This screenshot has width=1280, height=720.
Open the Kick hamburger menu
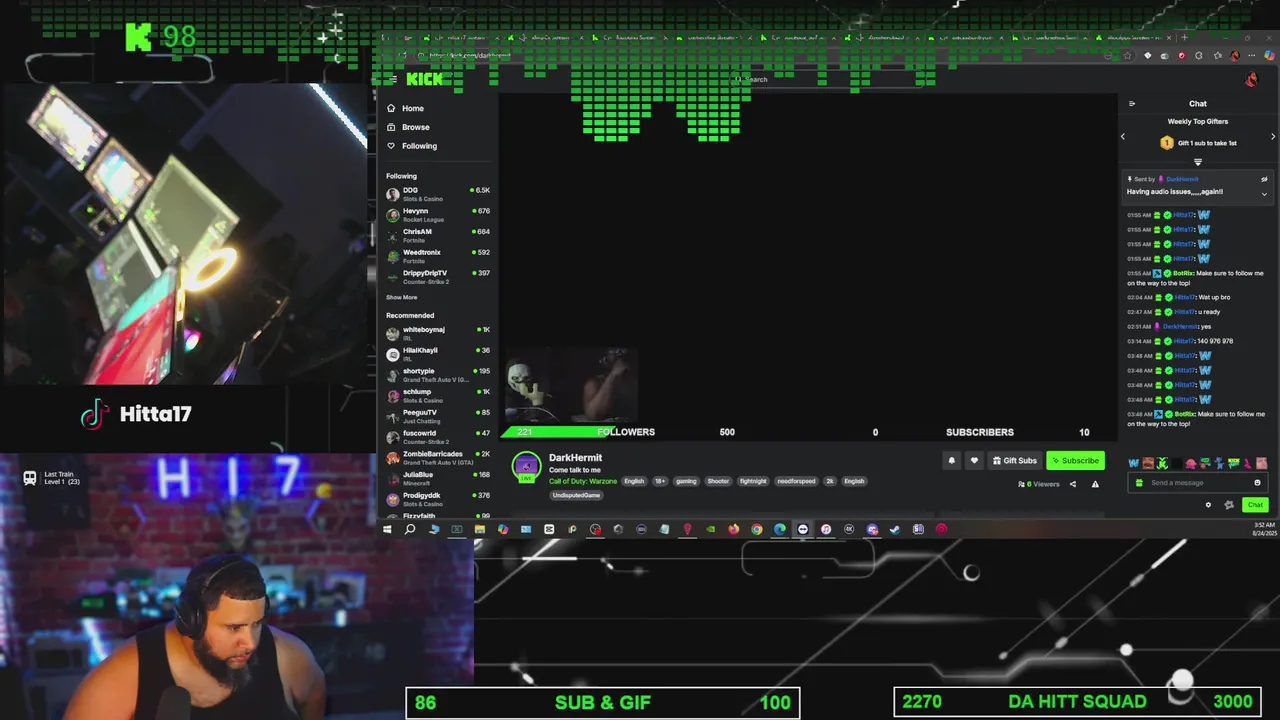point(393,79)
